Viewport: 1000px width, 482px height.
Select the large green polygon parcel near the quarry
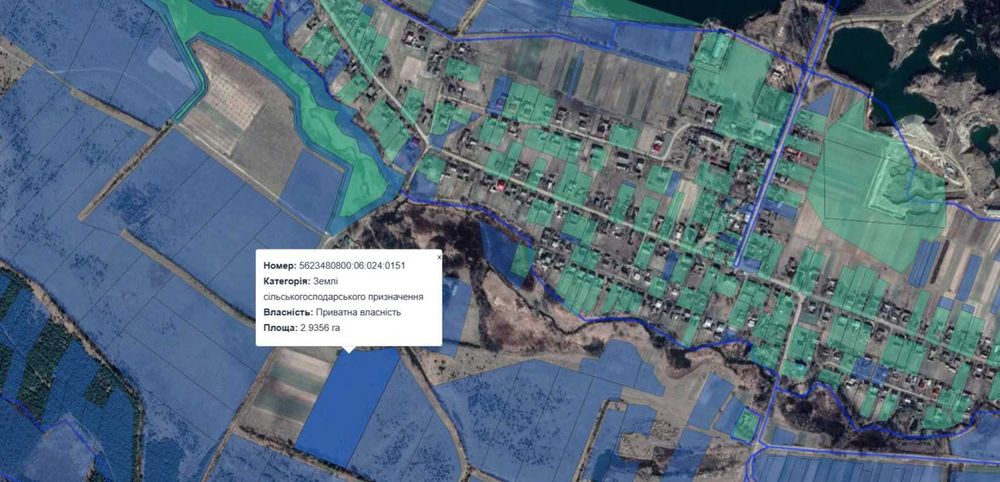875,185
